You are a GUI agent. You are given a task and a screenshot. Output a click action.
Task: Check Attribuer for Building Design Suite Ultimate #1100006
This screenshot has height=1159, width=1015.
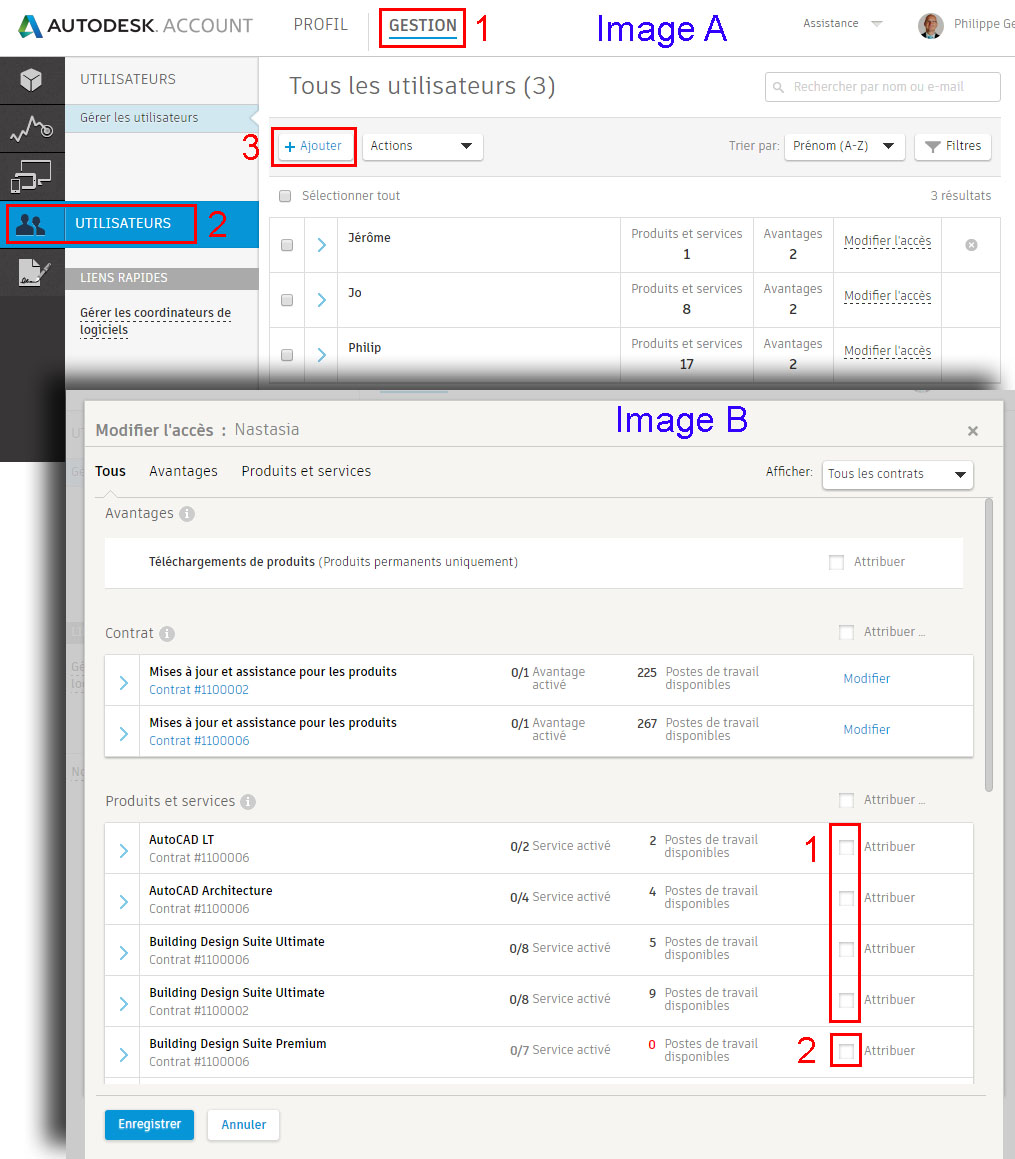(846, 949)
